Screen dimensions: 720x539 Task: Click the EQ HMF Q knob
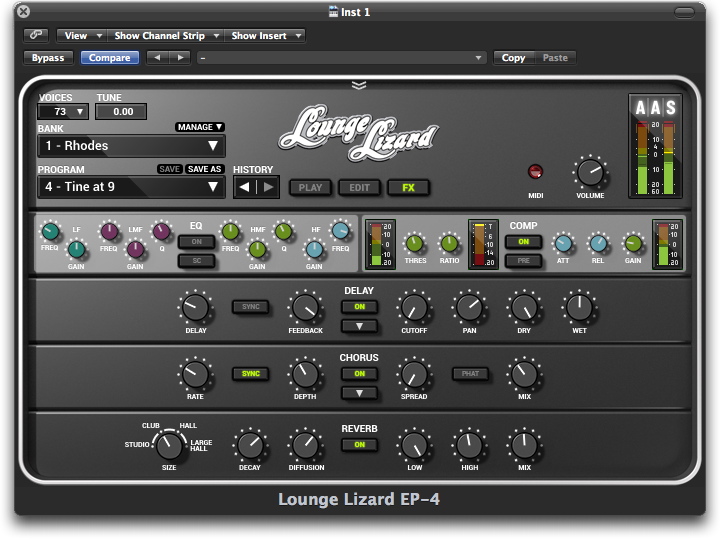283,231
